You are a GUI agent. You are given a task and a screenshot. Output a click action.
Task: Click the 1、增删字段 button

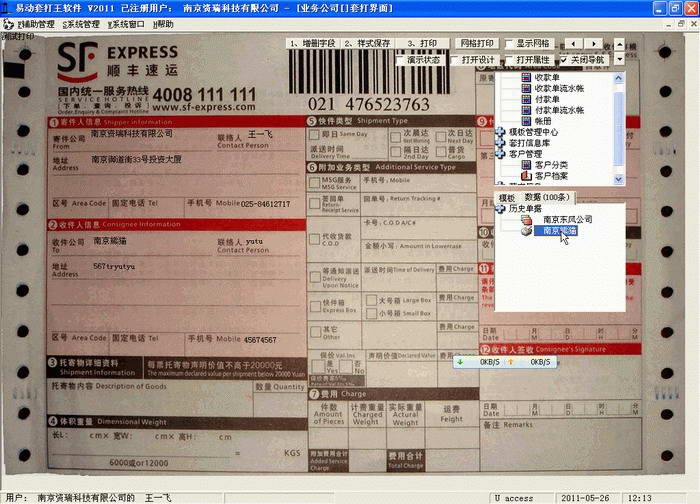point(312,43)
